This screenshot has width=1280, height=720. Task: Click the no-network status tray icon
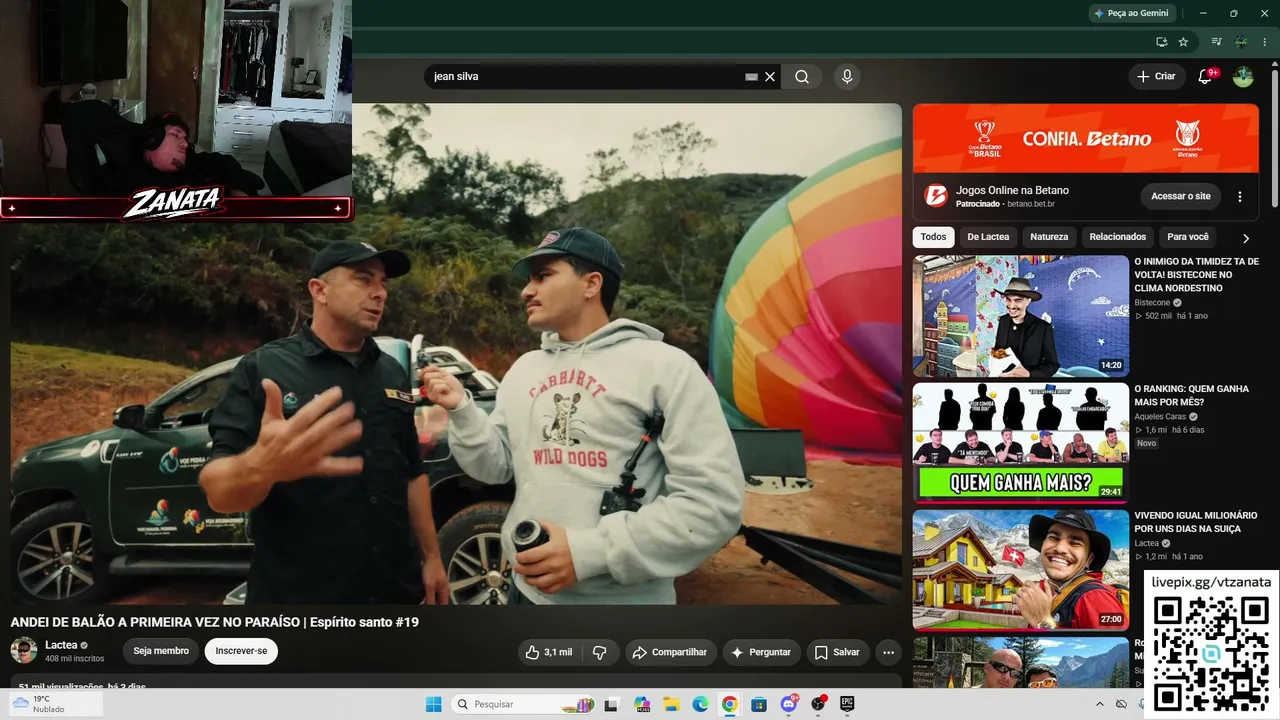[1121, 704]
